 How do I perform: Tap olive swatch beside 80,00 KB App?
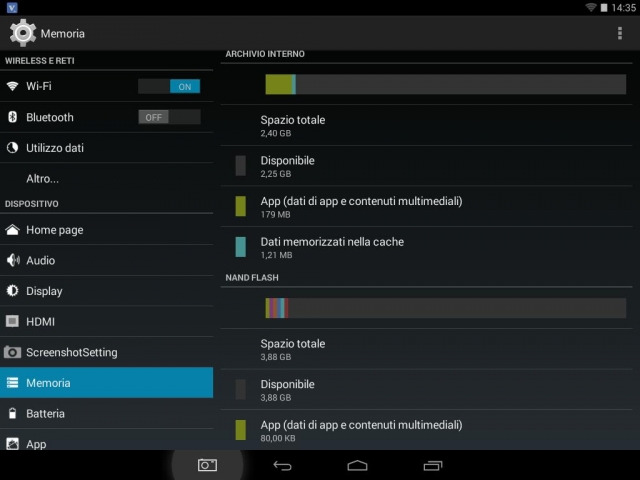pos(241,430)
